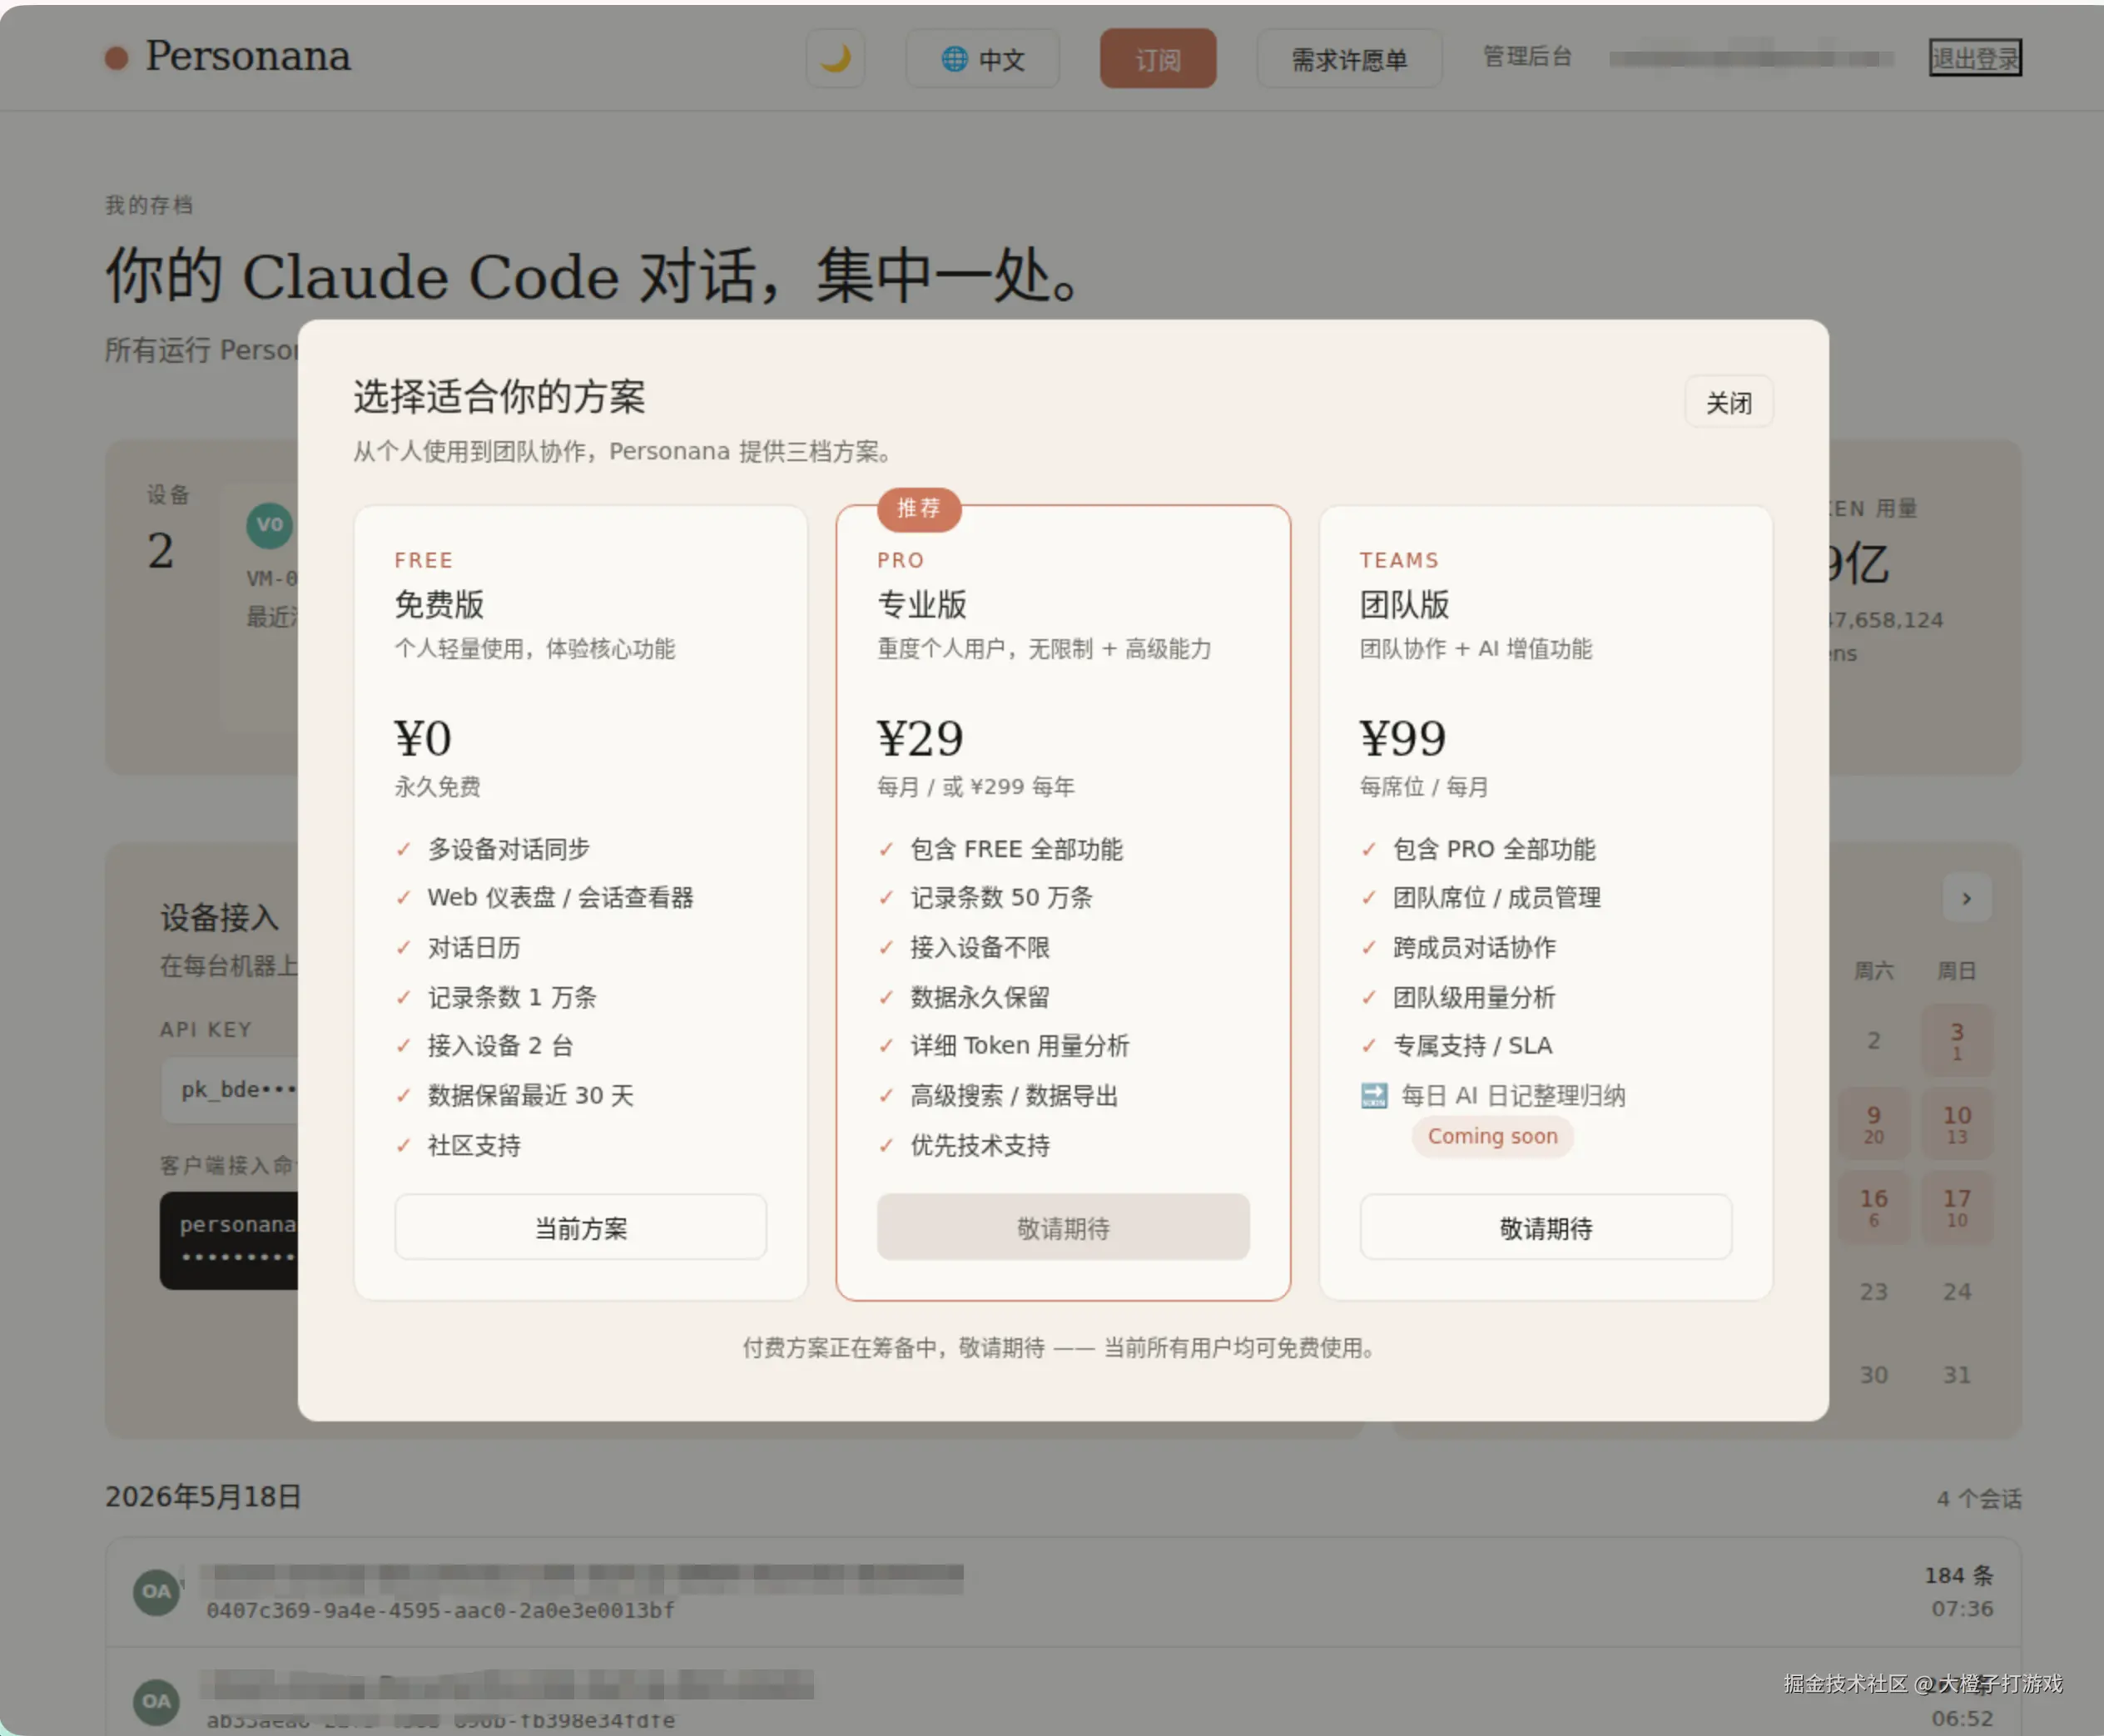This screenshot has height=1736, width=2104.
Task: Select calendar day 30
Action: pyautogui.click(x=1874, y=1375)
